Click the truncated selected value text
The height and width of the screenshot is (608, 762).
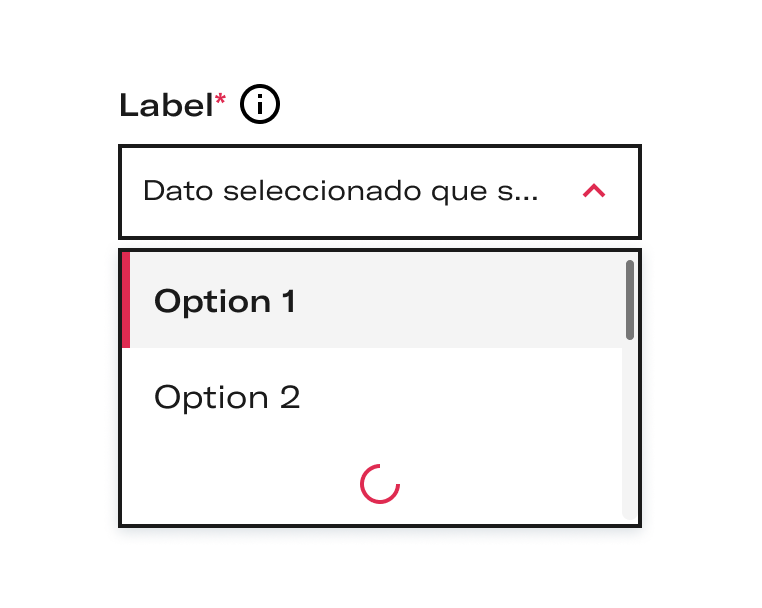pyautogui.click(x=341, y=191)
